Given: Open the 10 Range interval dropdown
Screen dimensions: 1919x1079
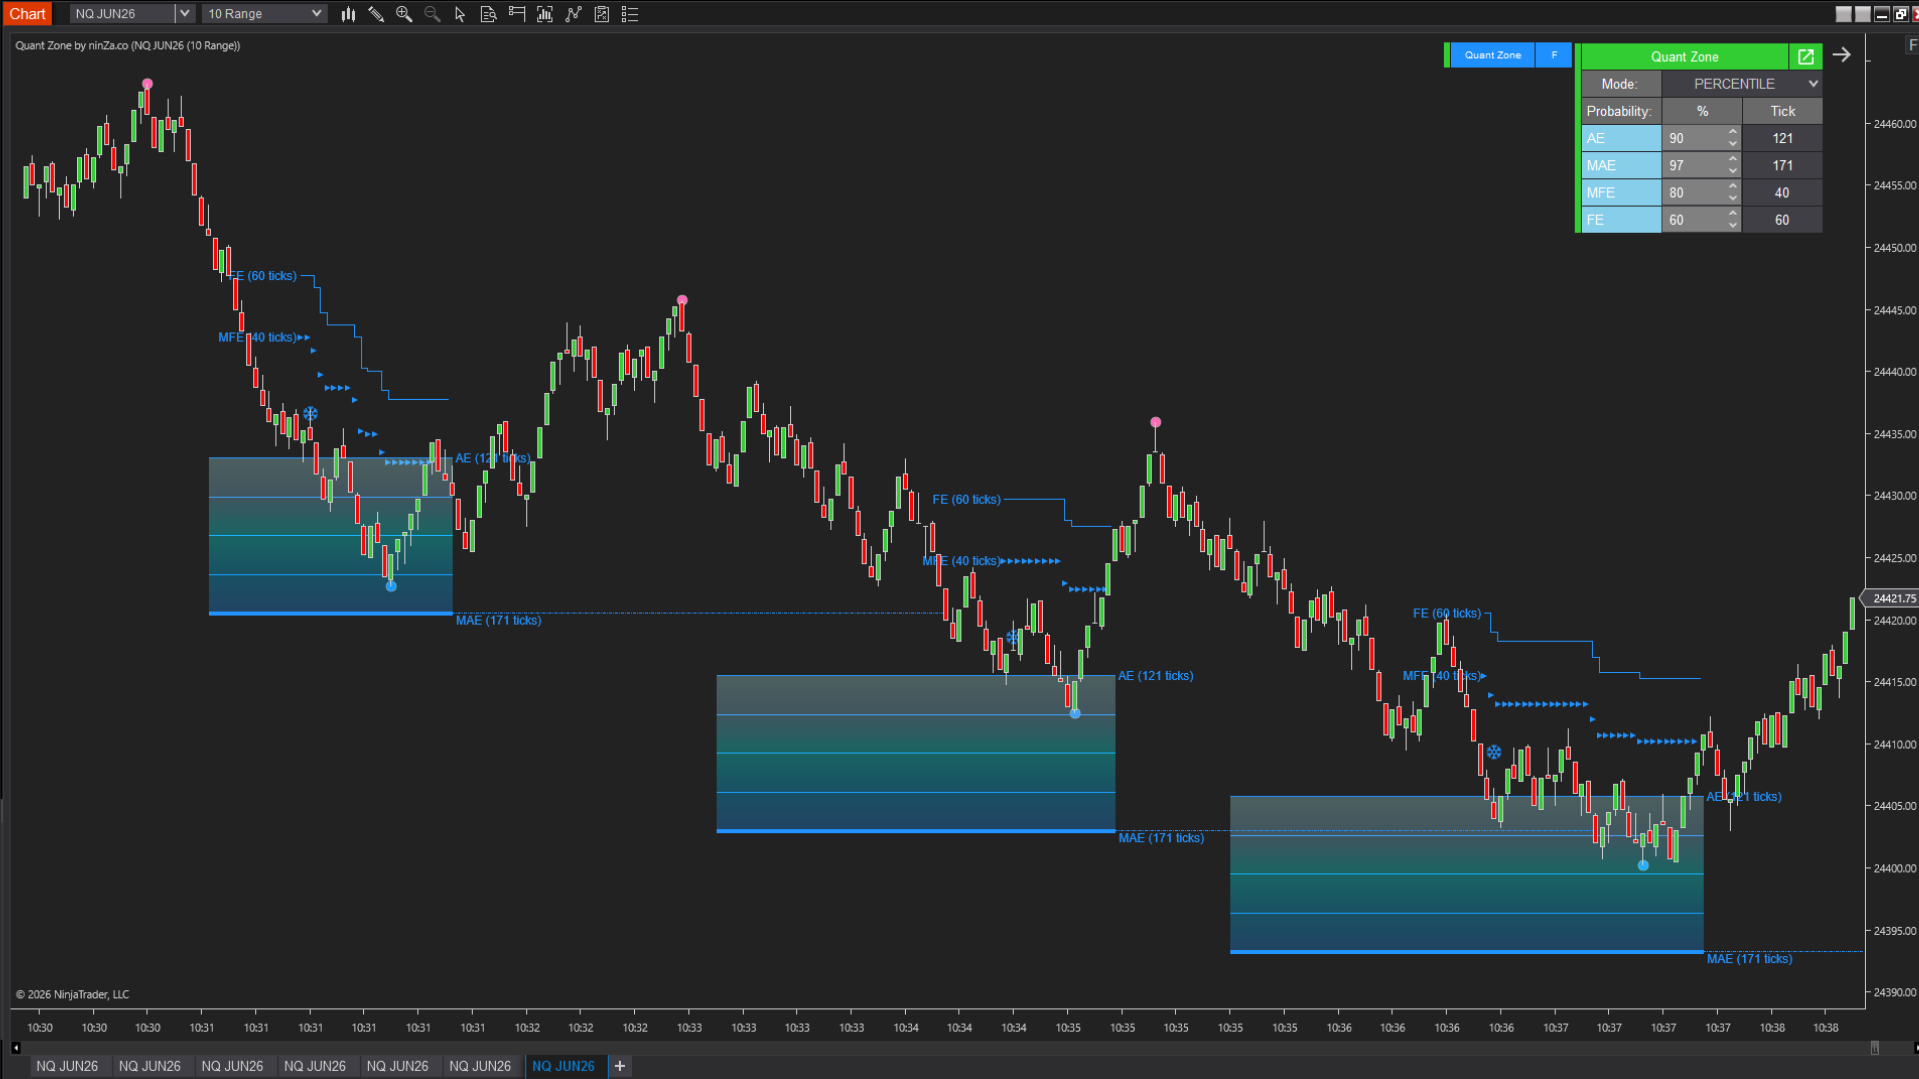Looking at the screenshot, I should point(316,14).
